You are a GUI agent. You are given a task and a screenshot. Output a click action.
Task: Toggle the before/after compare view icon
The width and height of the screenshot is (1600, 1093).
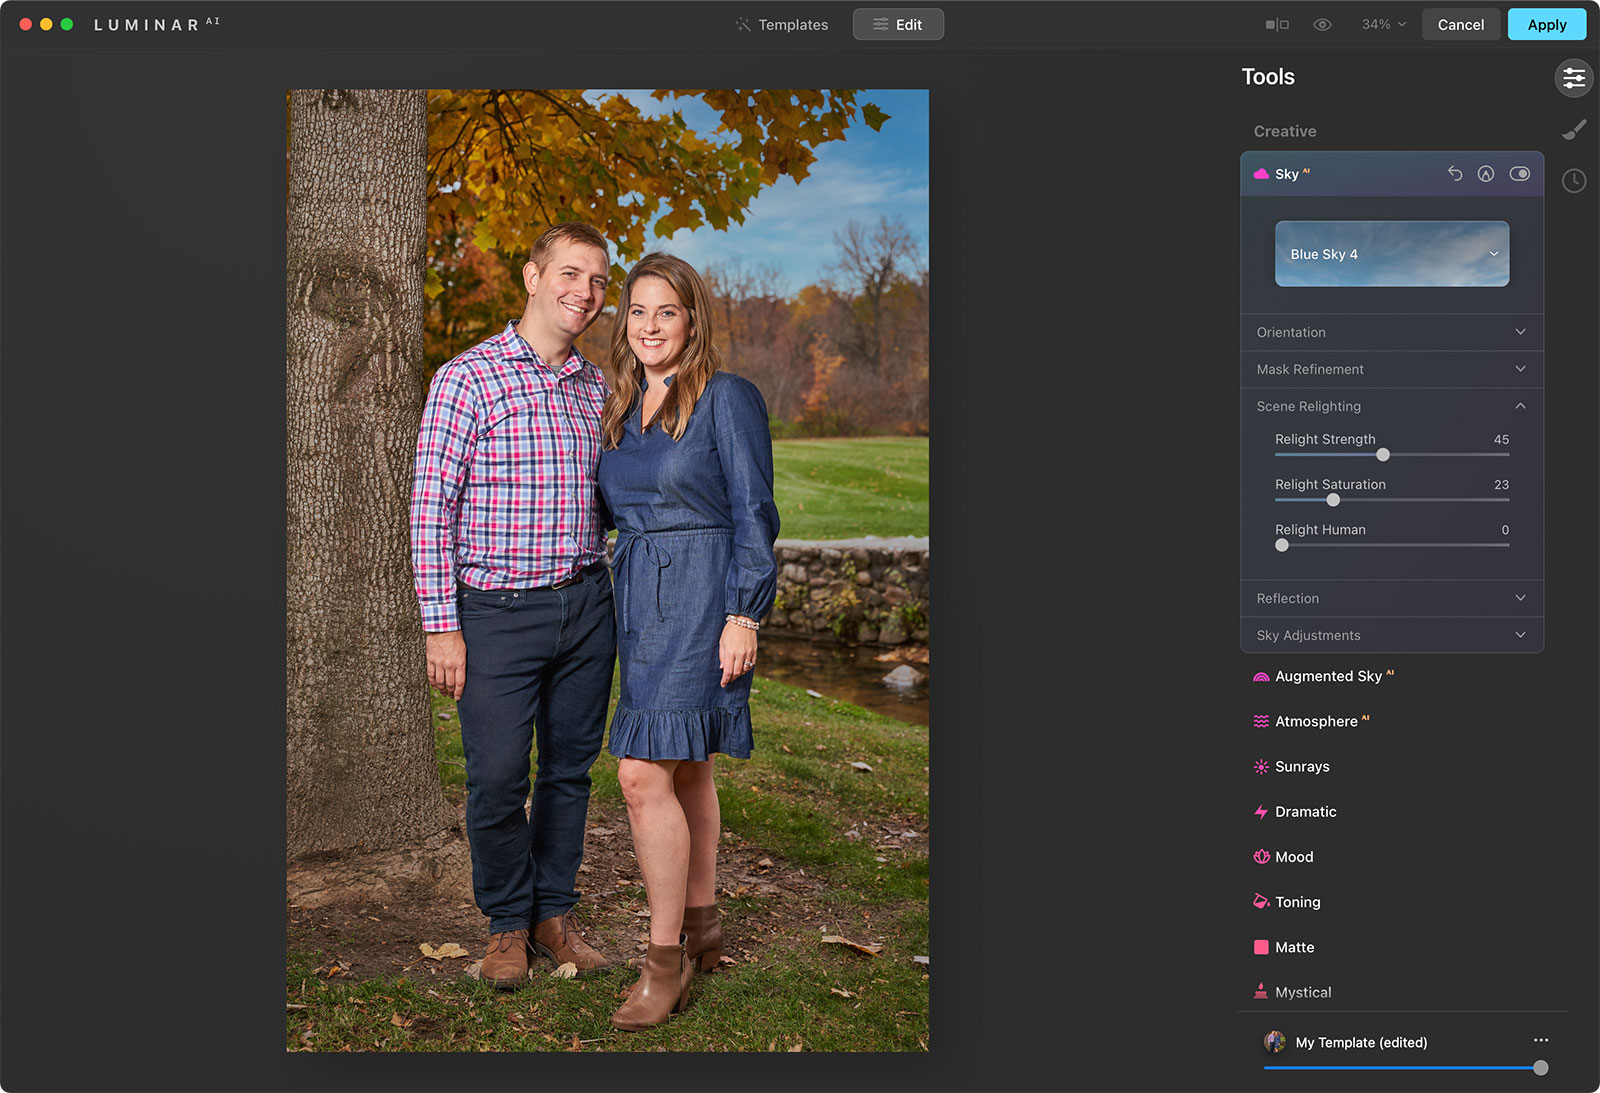pyautogui.click(x=1277, y=25)
